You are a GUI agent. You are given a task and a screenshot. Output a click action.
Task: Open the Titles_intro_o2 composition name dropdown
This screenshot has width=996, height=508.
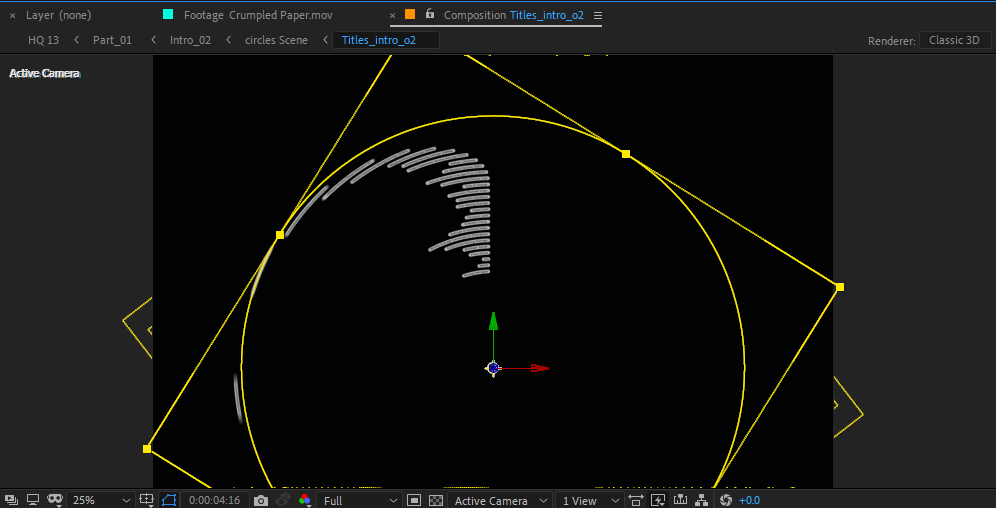pos(547,15)
